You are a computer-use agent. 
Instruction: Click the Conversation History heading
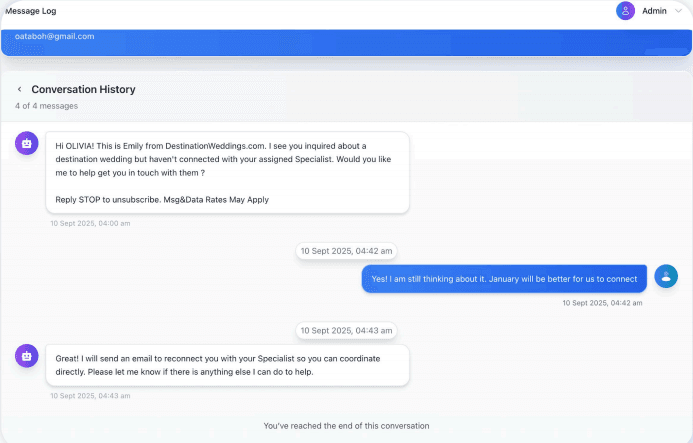pos(83,89)
